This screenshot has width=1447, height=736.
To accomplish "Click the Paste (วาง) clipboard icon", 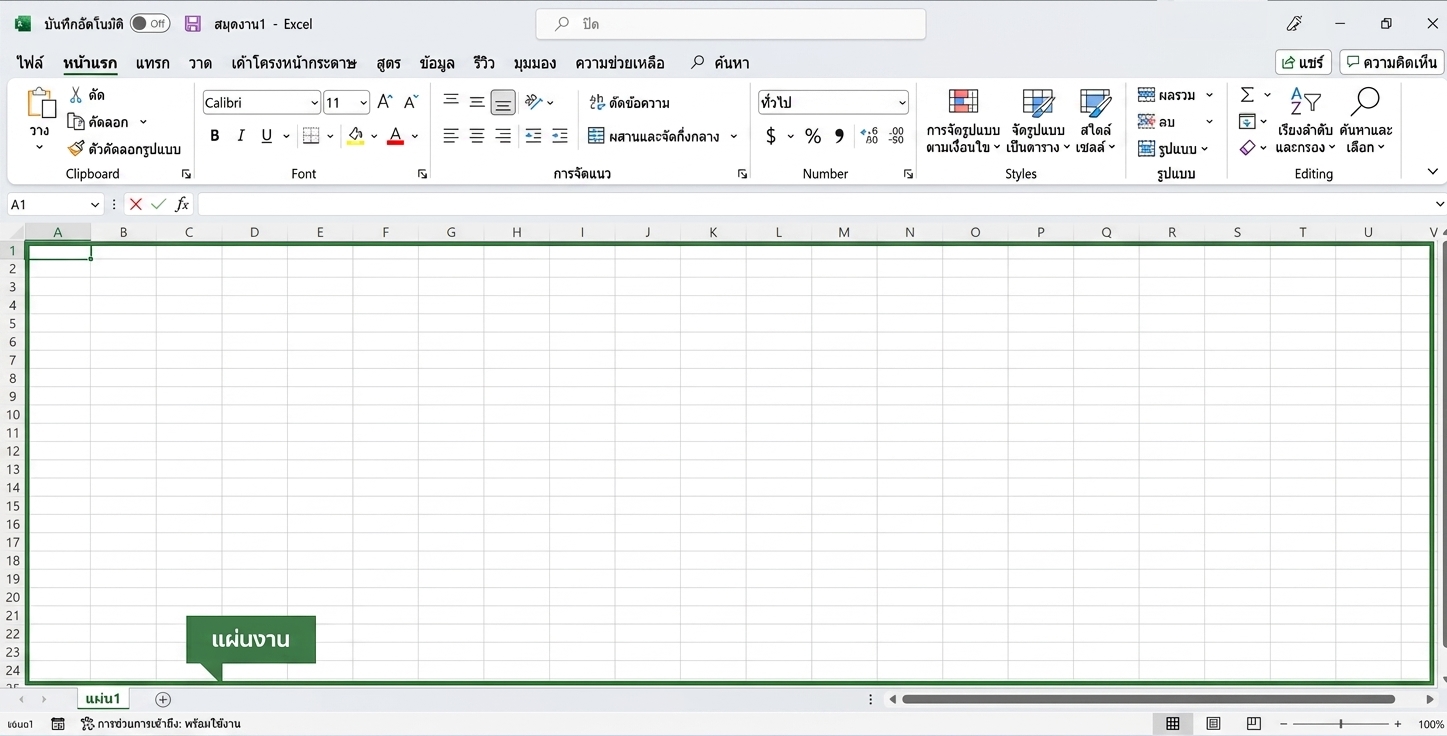I will [40, 104].
